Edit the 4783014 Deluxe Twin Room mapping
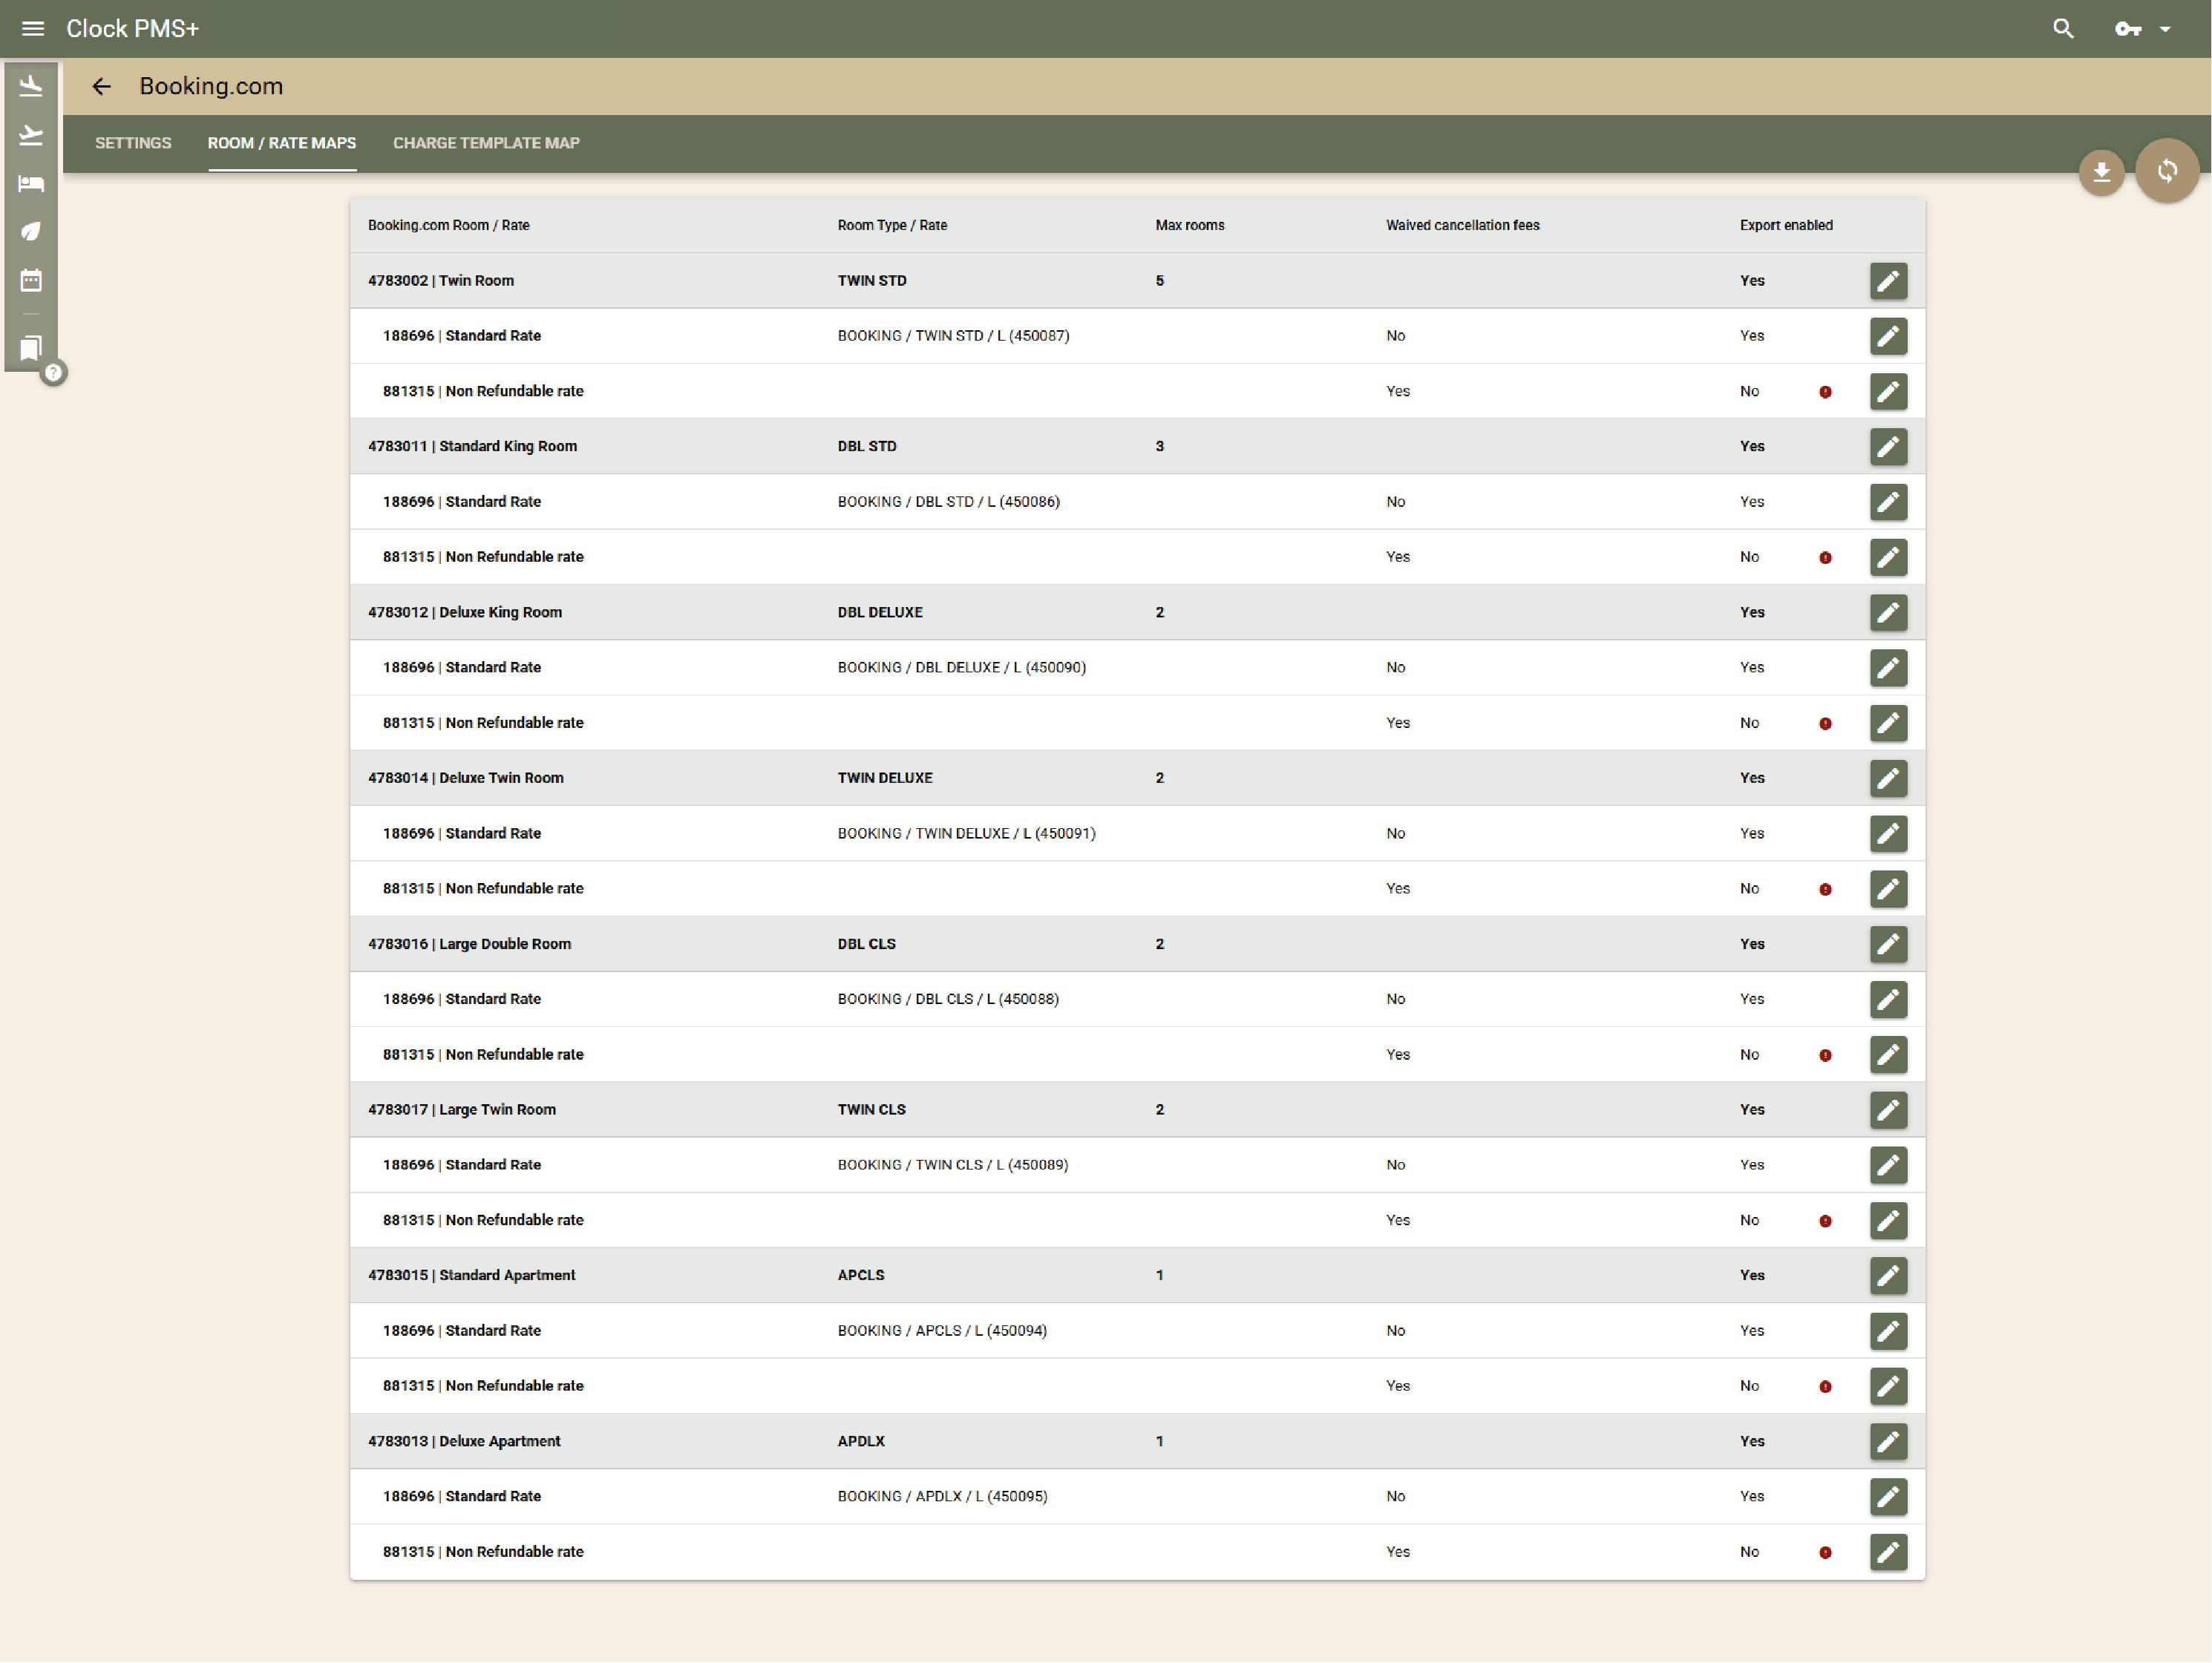 click(x=1888, y=778)
